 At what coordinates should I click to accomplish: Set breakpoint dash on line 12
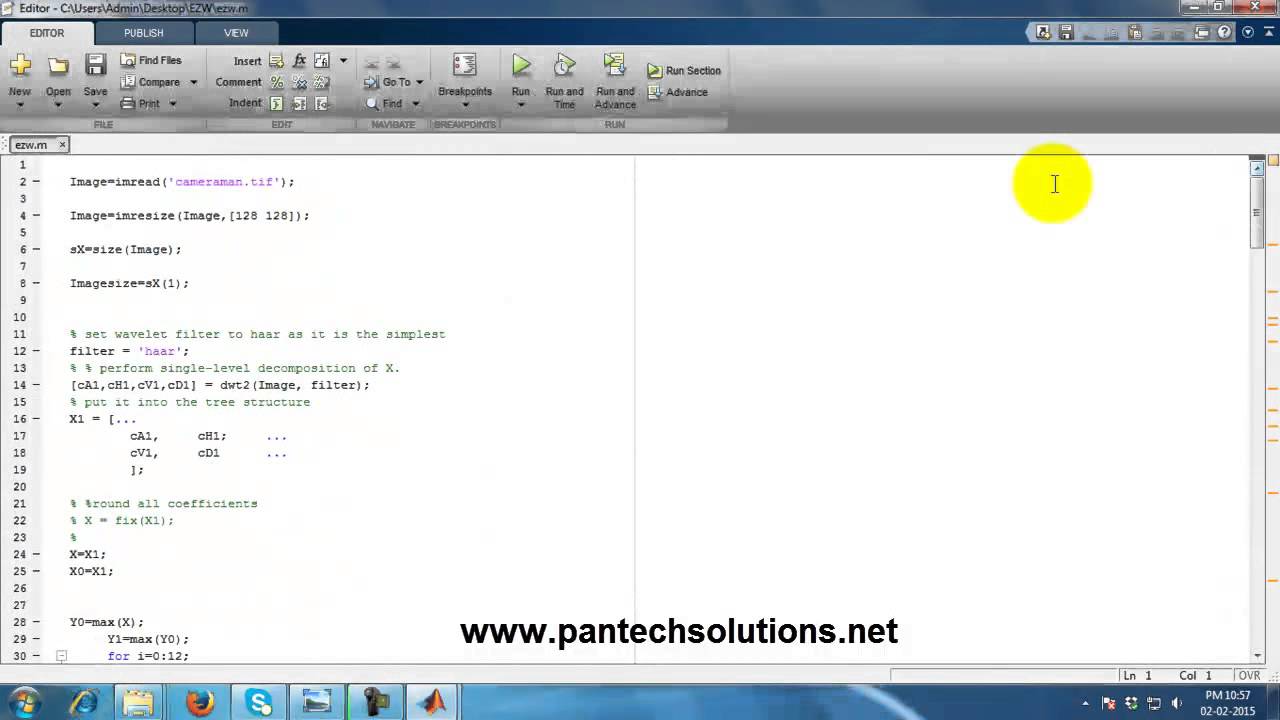click(37, 351)
